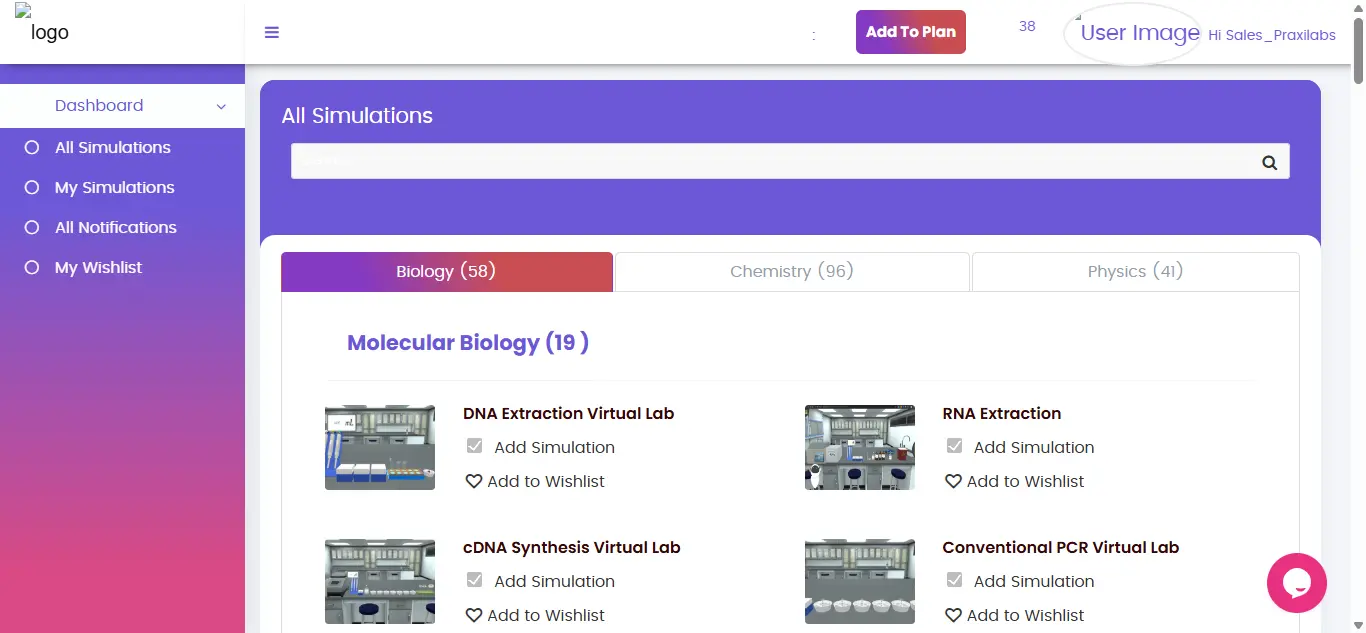Click the search magnifier icon
This screenshot has width=1366, height=633.
coord(1269,162)
